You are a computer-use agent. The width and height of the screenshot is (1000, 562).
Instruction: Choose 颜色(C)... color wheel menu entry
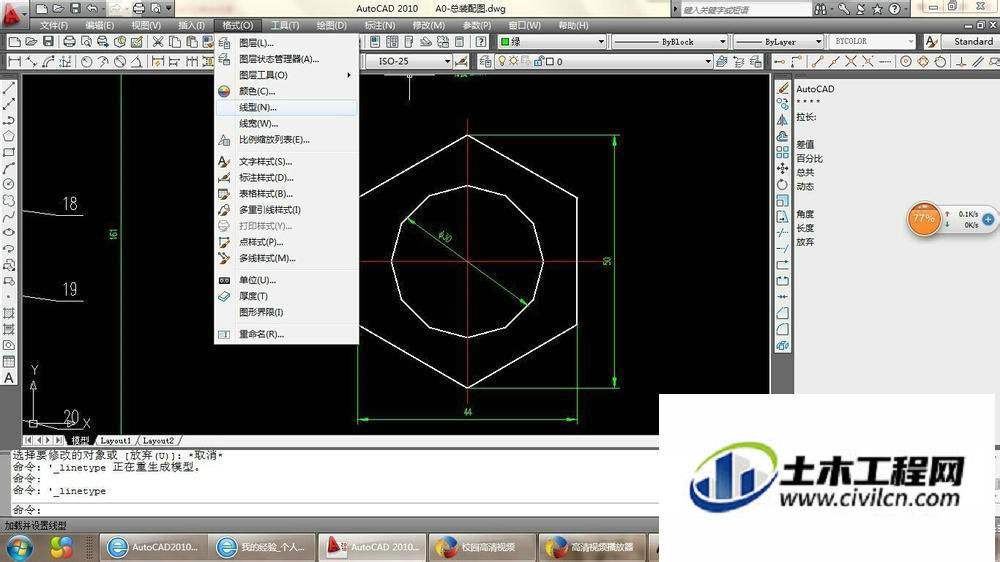coord(286,91)
